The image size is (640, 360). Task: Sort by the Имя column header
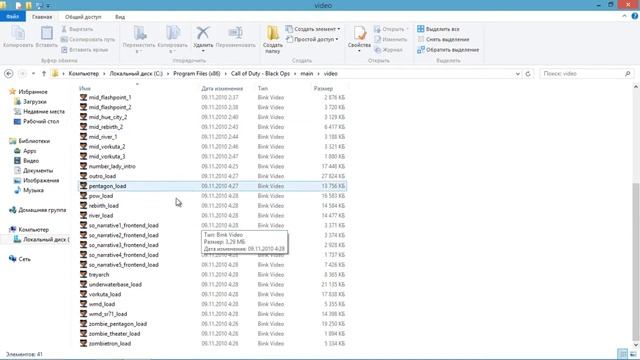coord(85,88)
